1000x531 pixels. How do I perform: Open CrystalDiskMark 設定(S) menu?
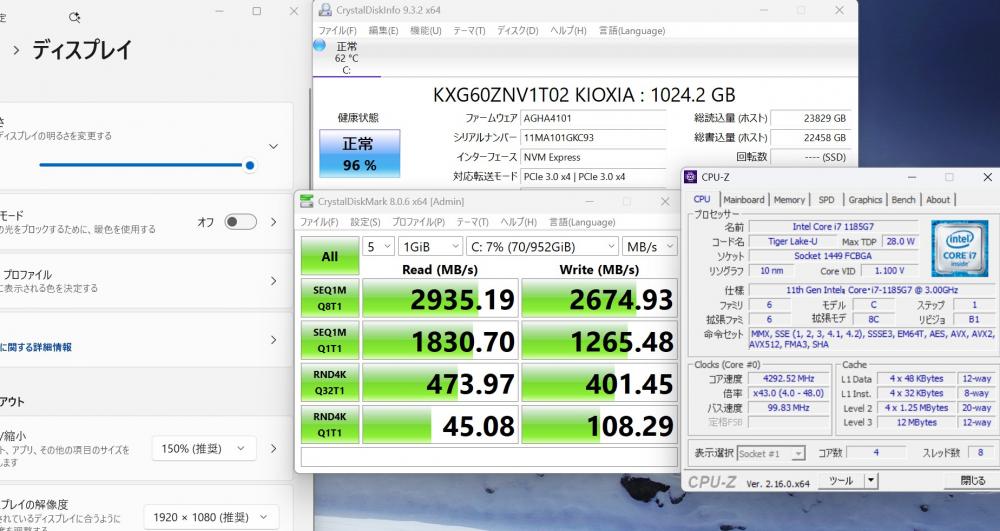click(x=365, y=222)
